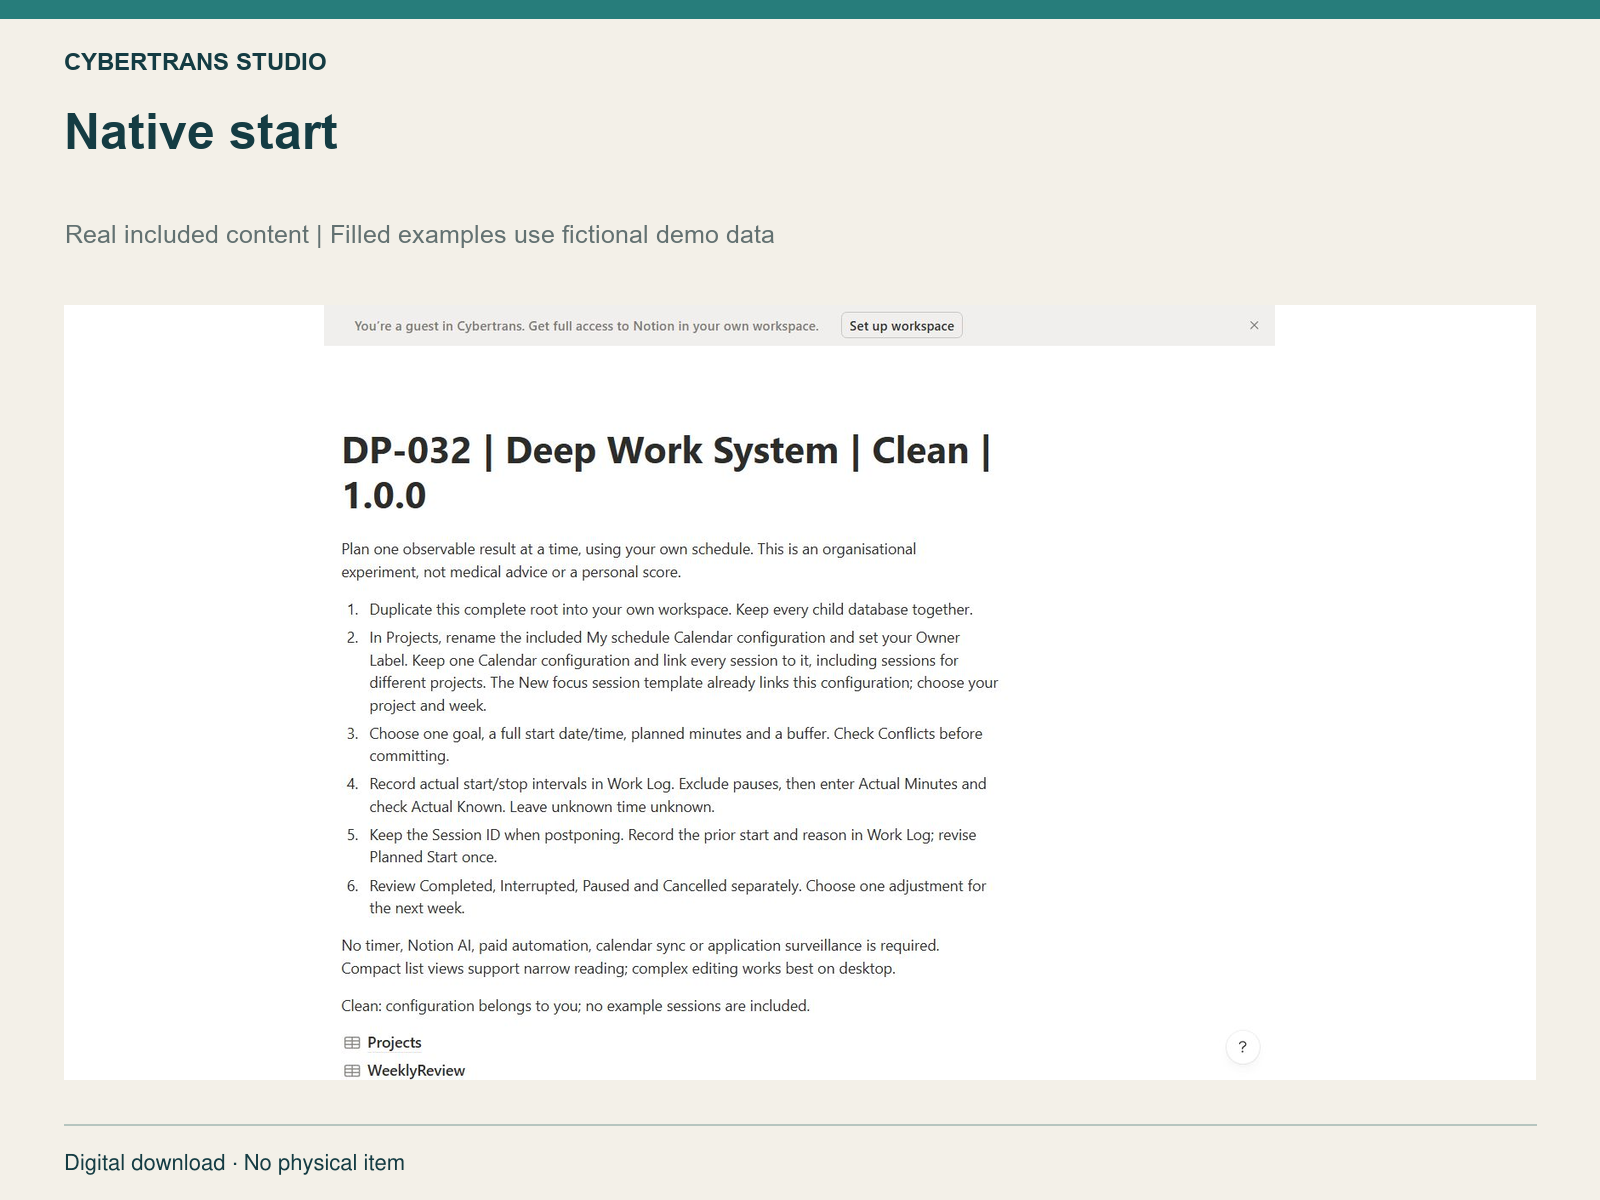Click the table icon beside WeeklyReview
The width and height of the screenshot is (1600, 1200).
(352, 1070)
